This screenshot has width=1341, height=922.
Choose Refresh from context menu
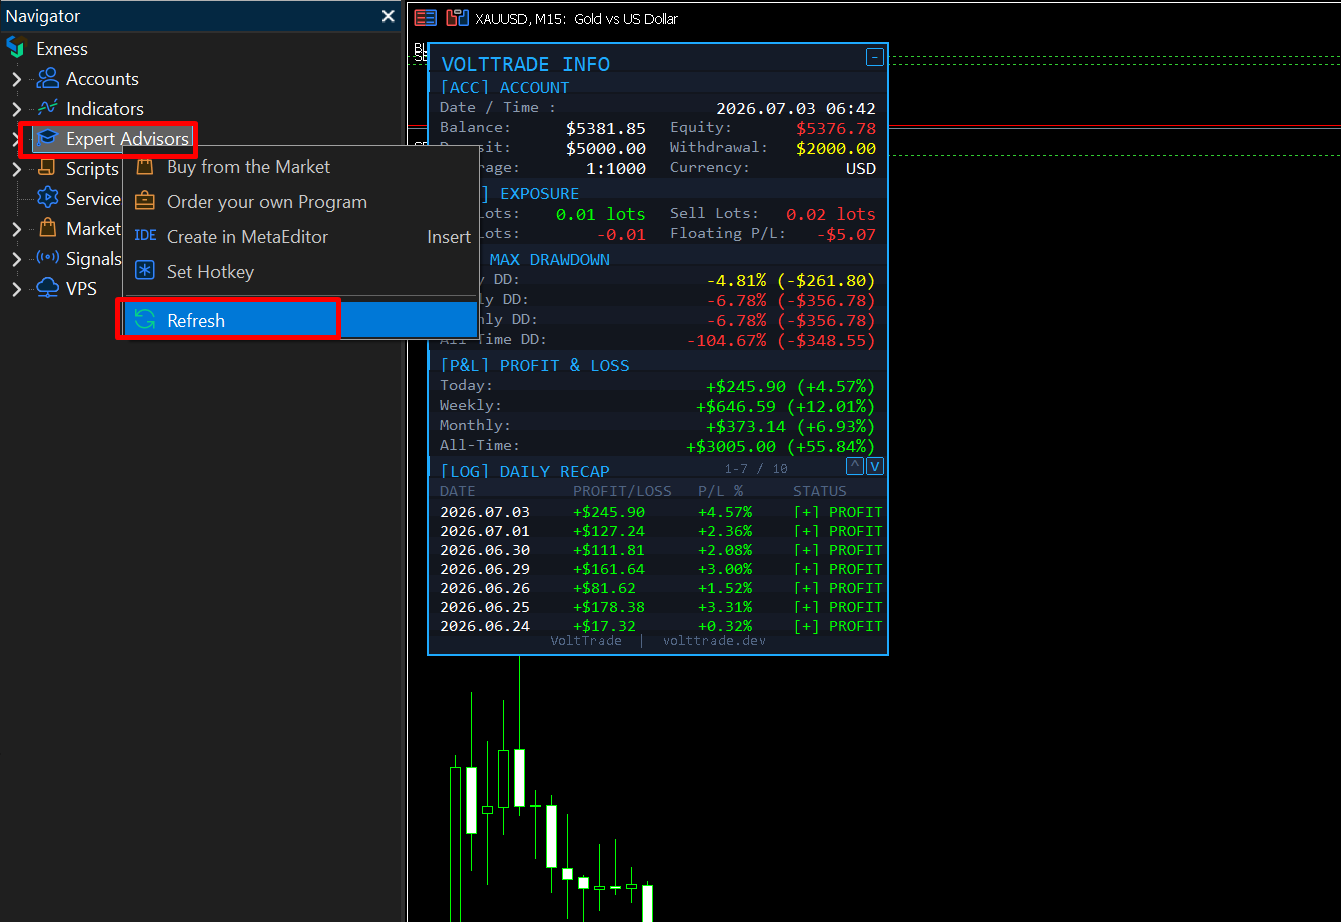click(x=300, y=320)
